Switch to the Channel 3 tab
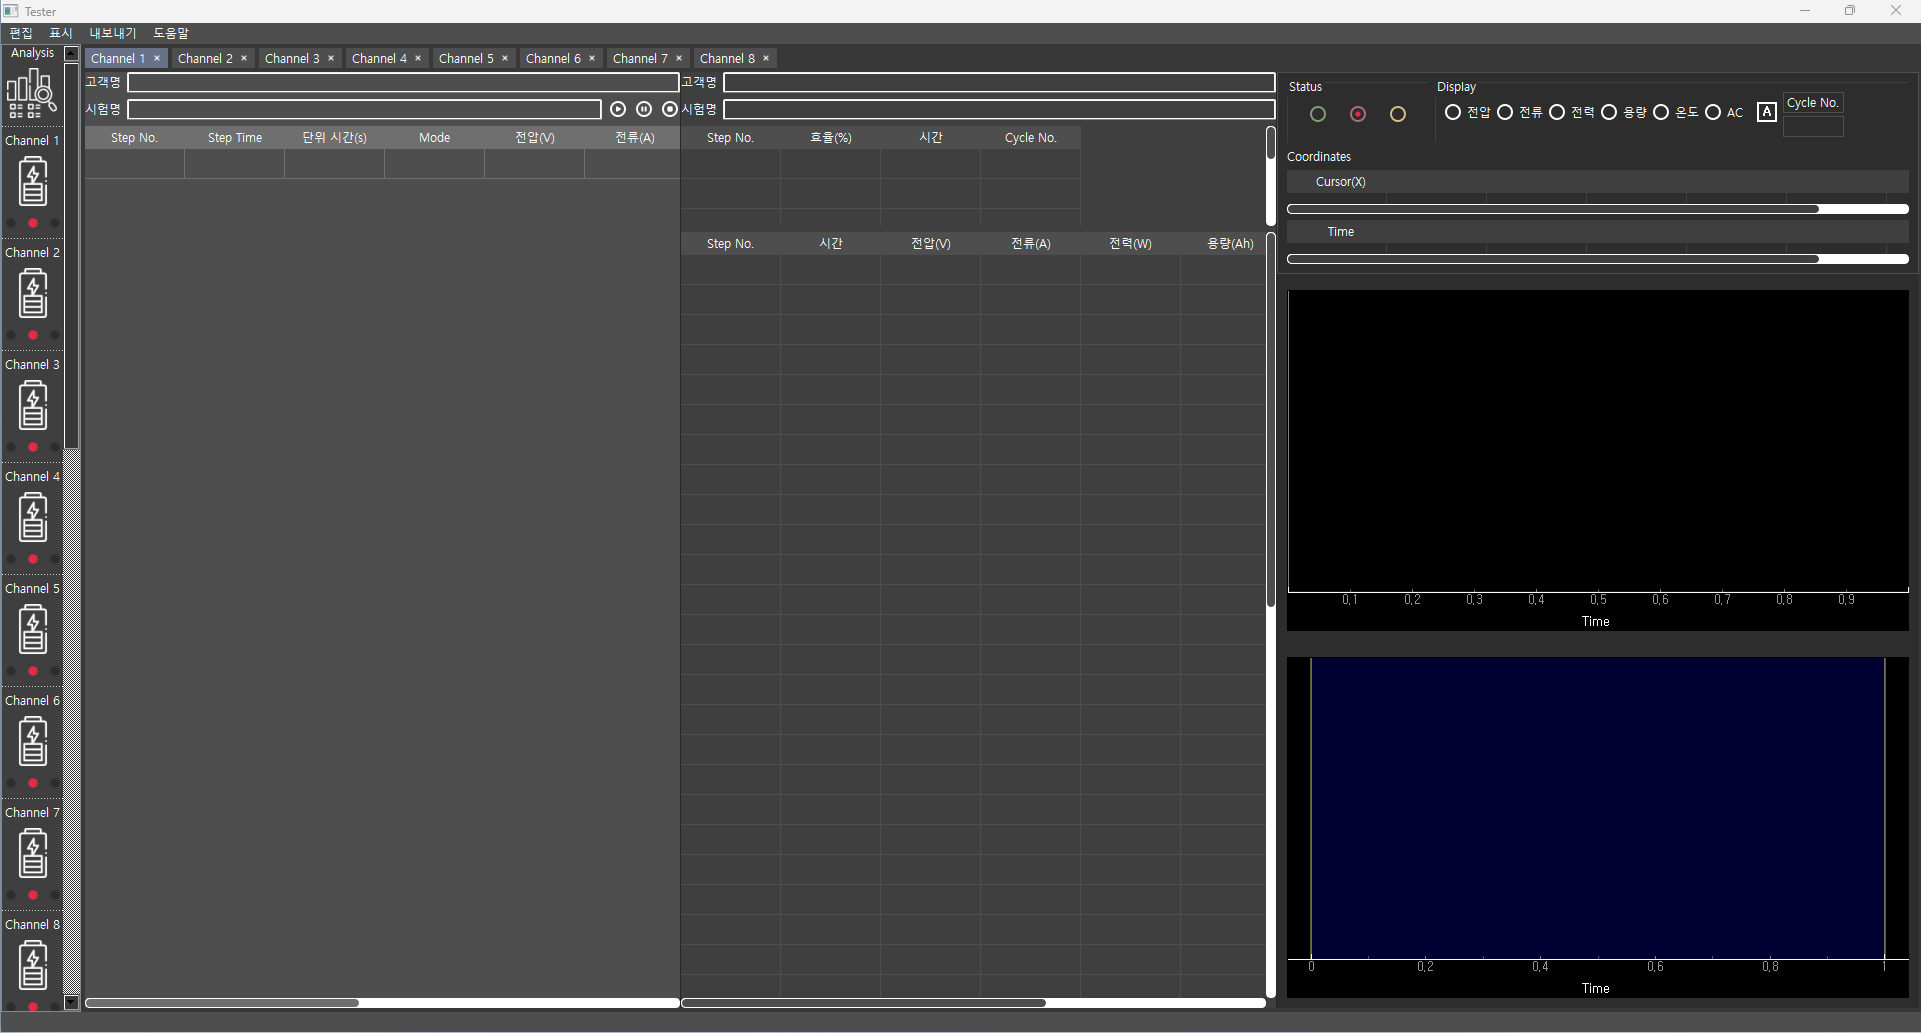Screen dimensions: 1921x1033 pyautogui.click(x=292, y=58)
